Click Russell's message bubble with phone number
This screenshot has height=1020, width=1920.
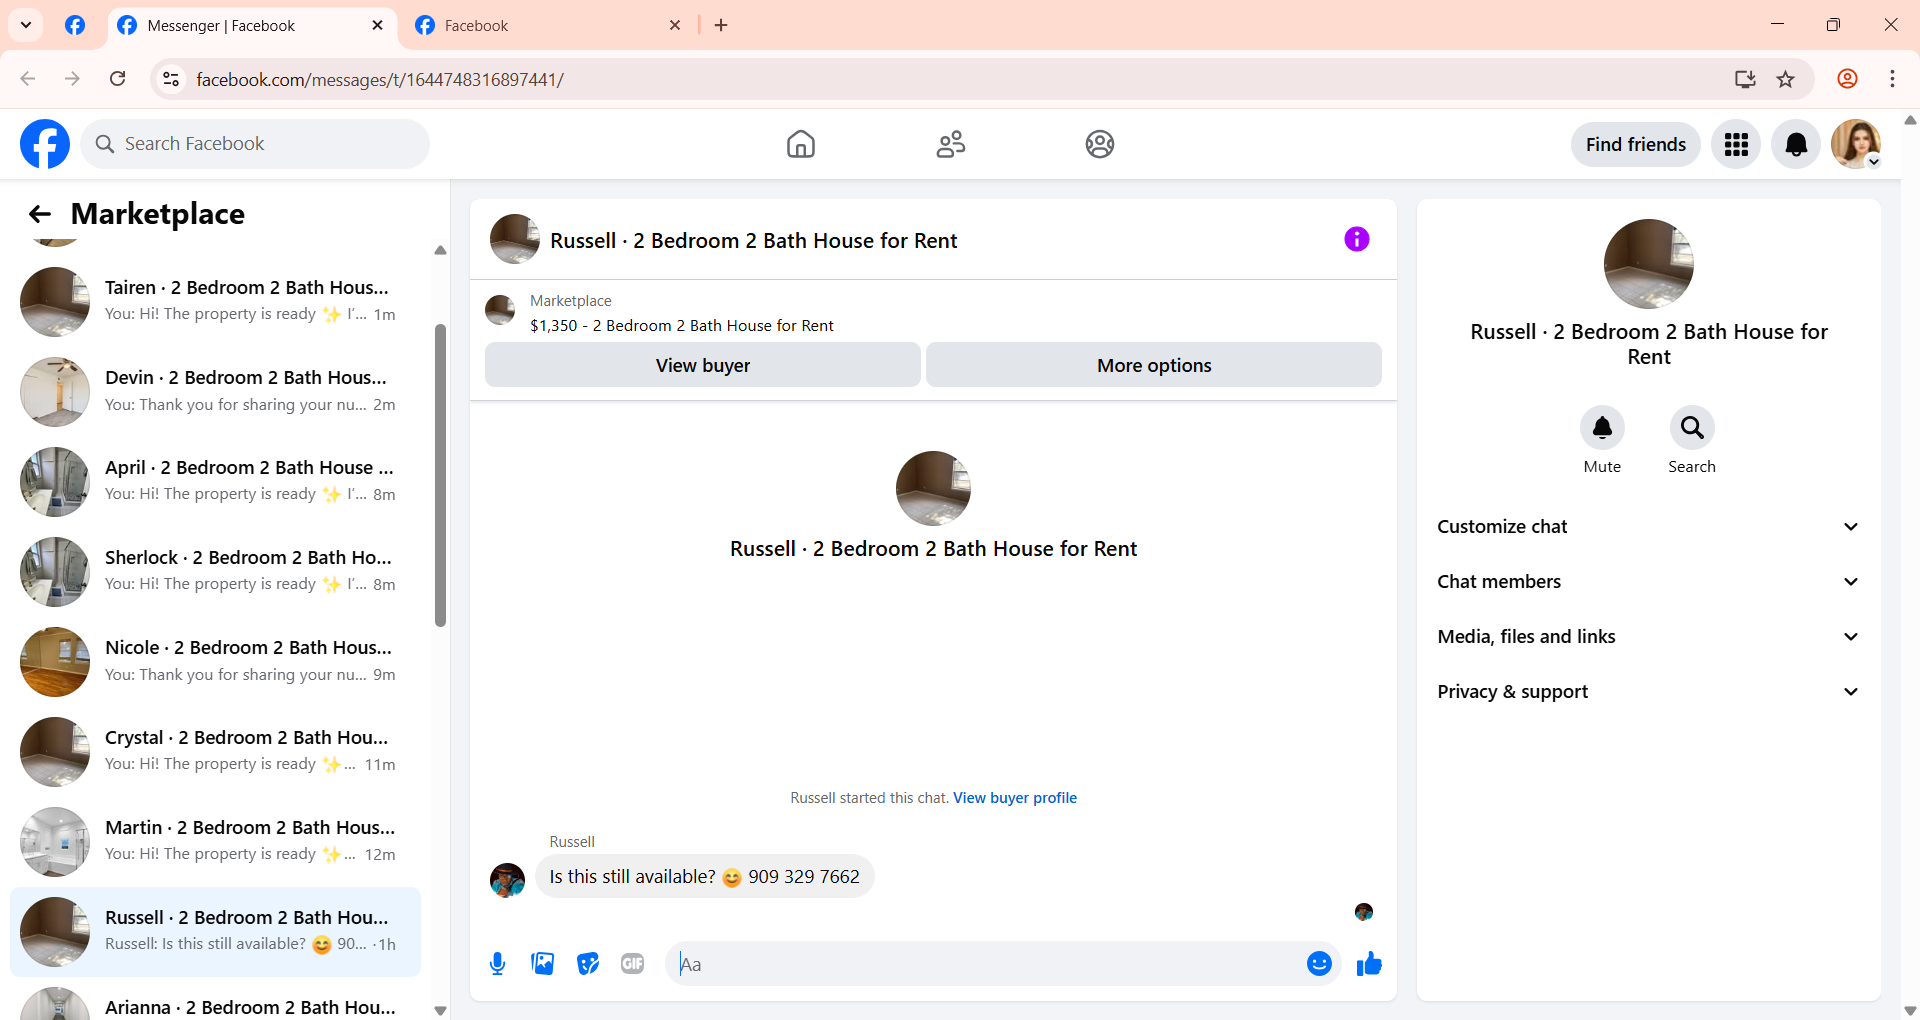point(704,877)
